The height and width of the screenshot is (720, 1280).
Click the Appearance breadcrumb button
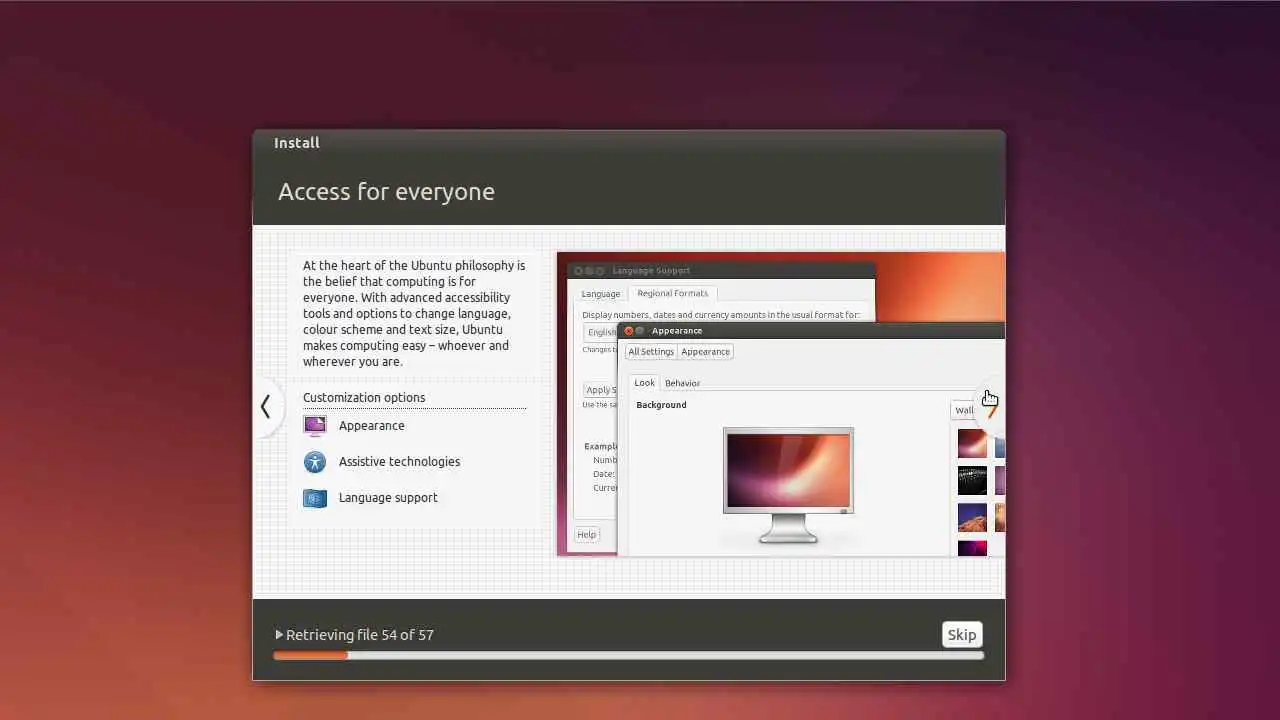pyautogui.click(x=705, y=352)
